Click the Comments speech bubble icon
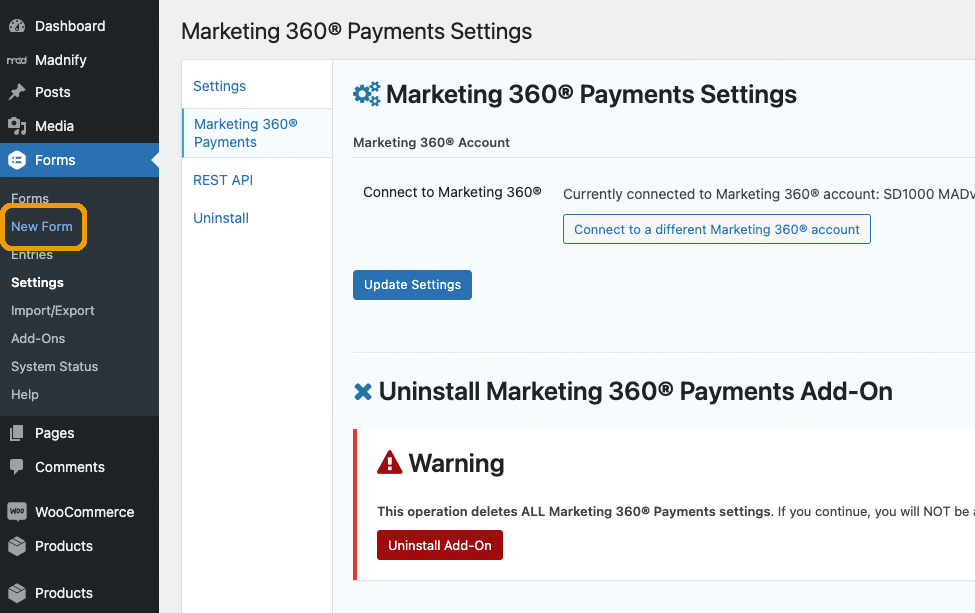Image resolution: width=975 pixels, height=613 pixels. coord(17,467)
